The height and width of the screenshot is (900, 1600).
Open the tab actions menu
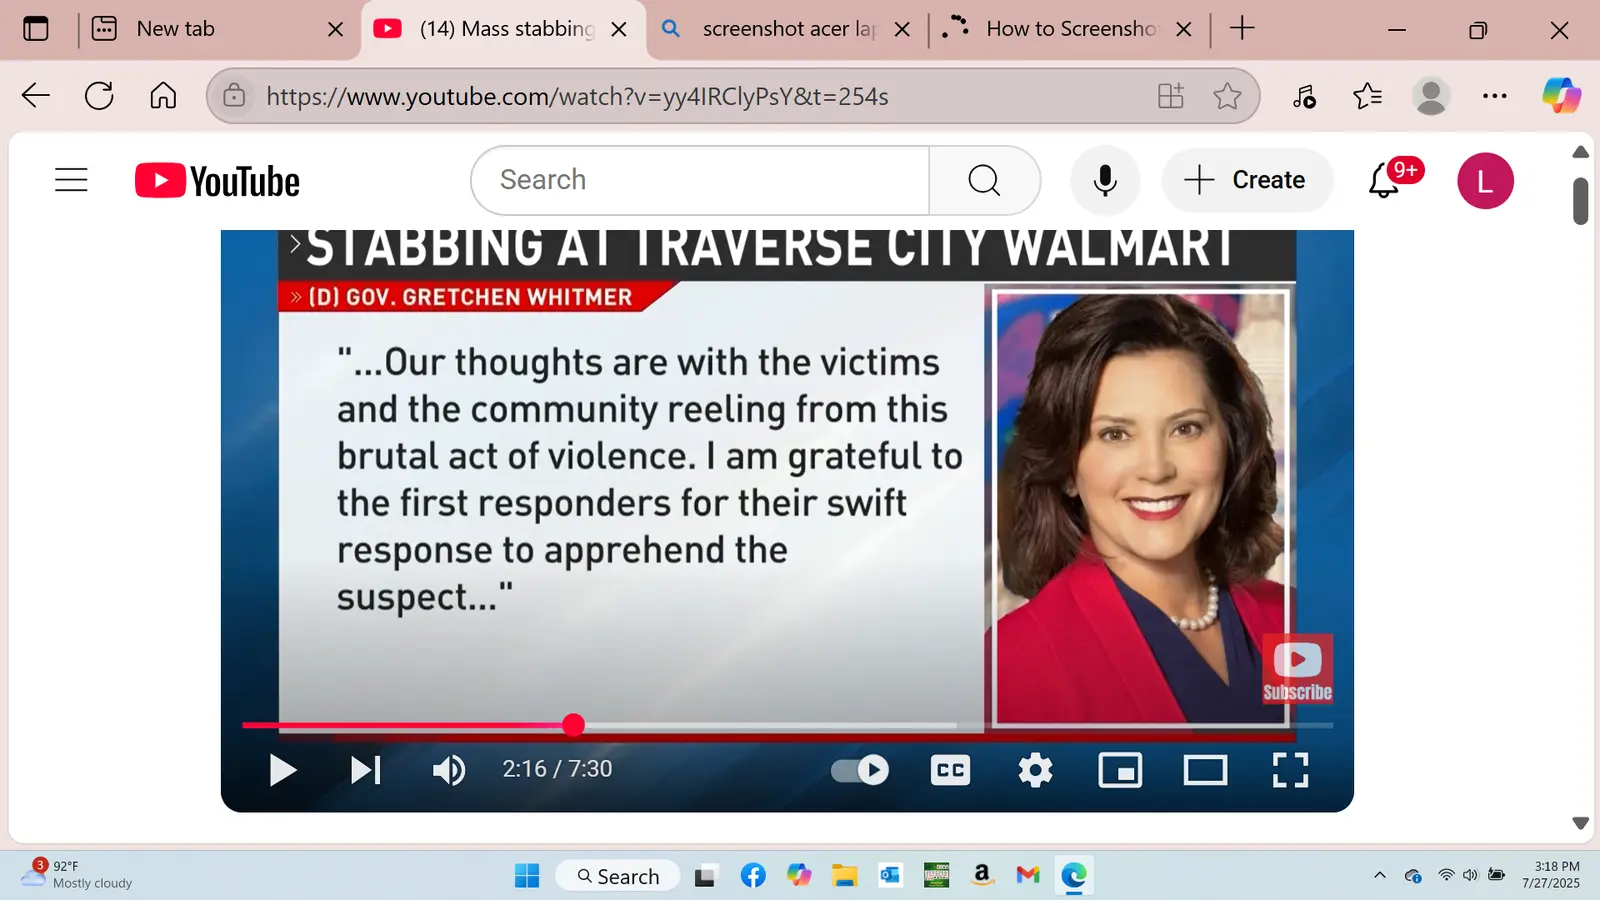(x=36, y=29)
